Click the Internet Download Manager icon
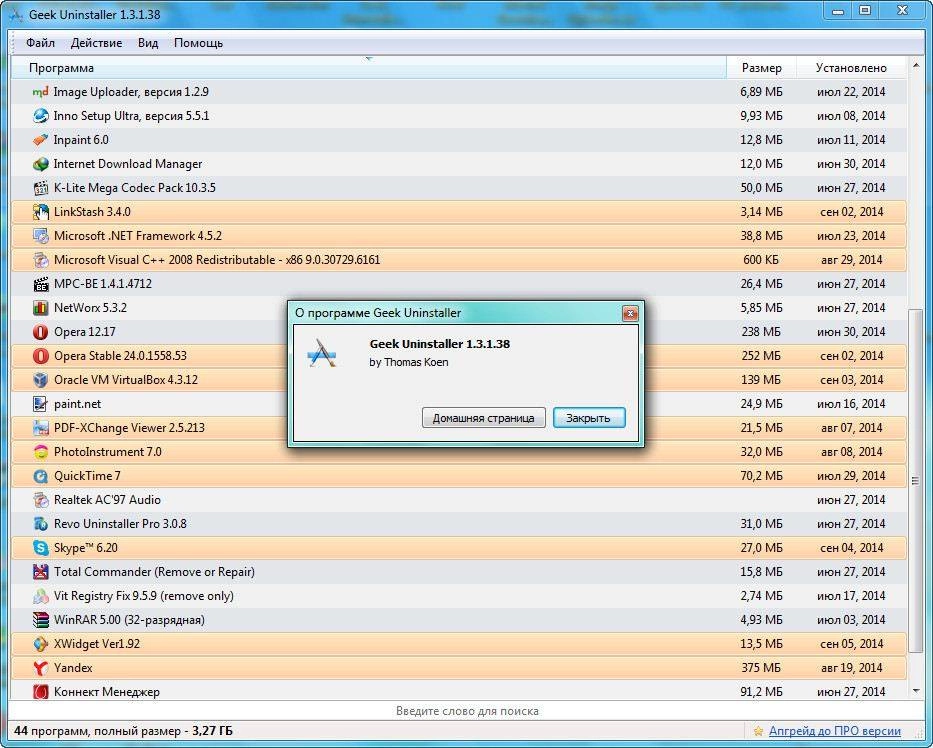 coord(40,164)
